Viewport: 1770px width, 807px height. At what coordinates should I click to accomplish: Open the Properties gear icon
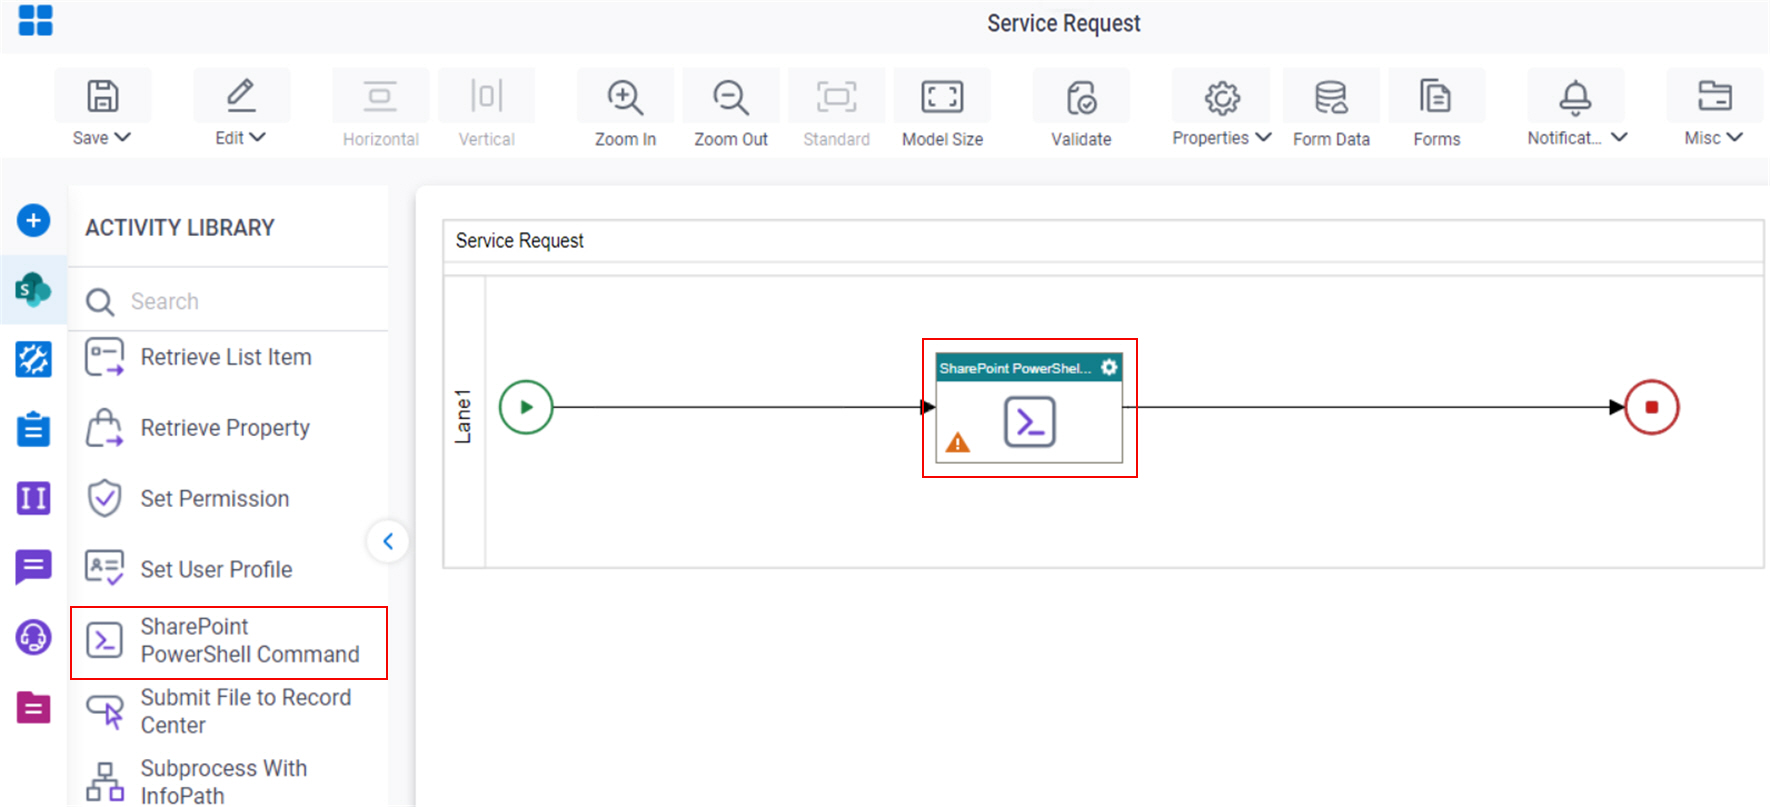click(1222, 97)
